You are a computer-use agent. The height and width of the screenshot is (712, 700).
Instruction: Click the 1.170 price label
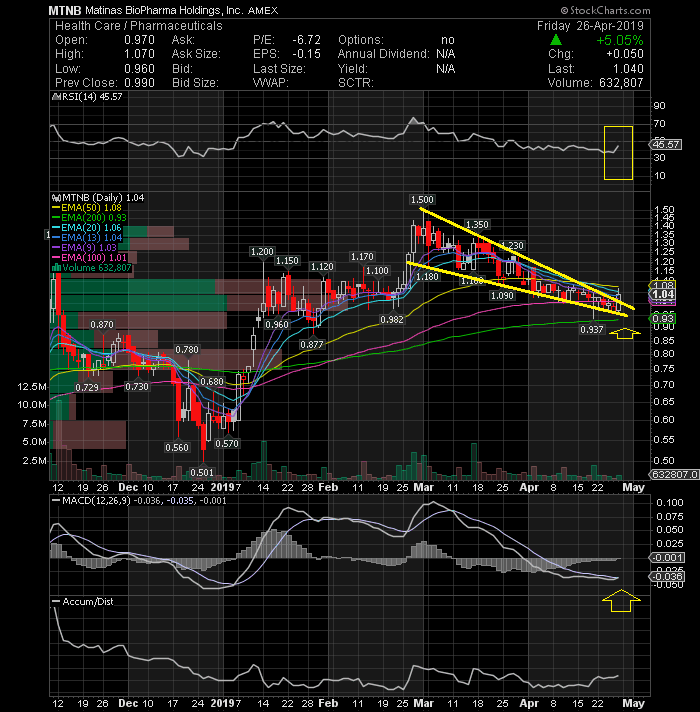pos(362,257)
